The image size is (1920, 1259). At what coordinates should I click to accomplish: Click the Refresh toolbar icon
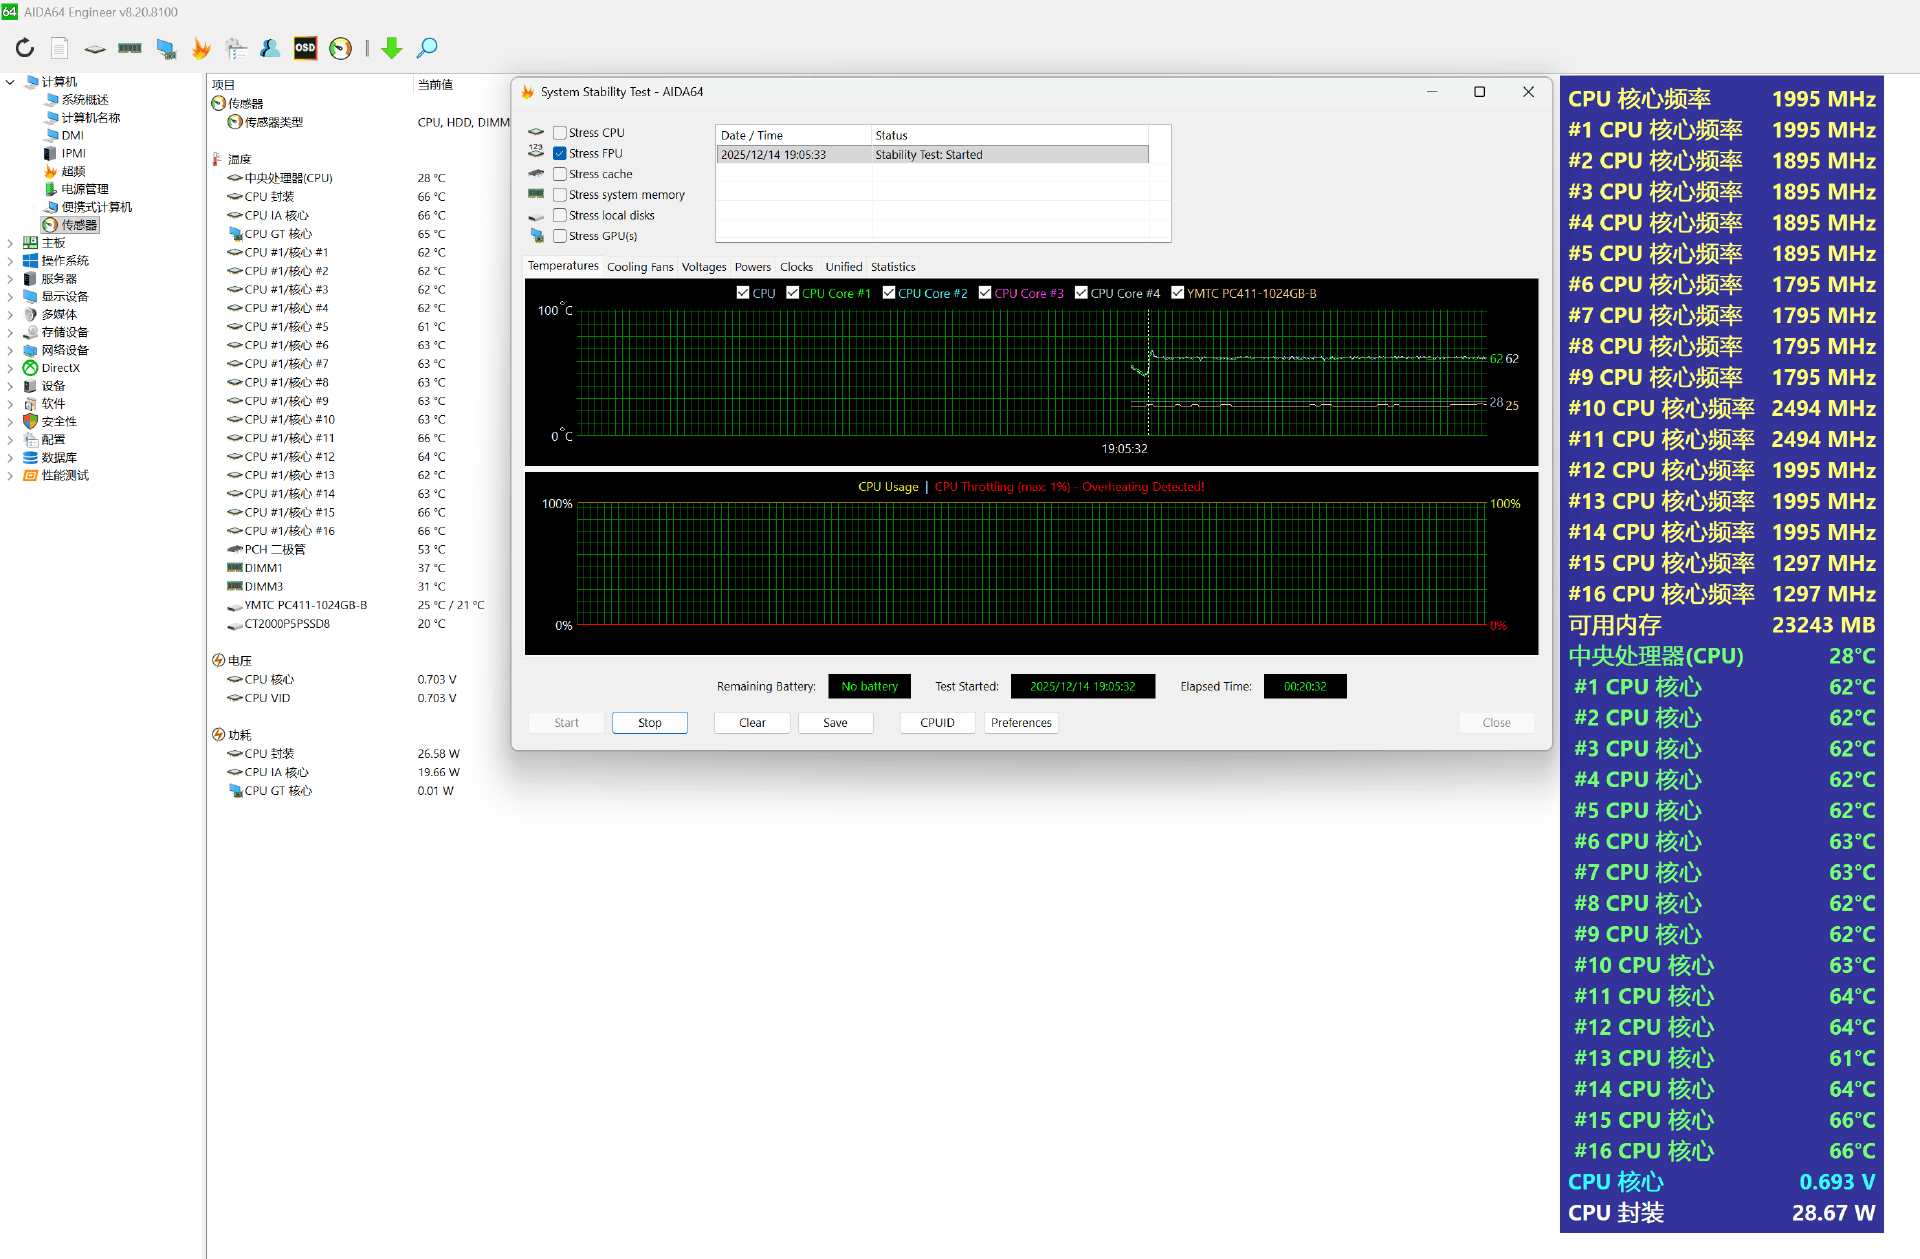tap(25, 48)
